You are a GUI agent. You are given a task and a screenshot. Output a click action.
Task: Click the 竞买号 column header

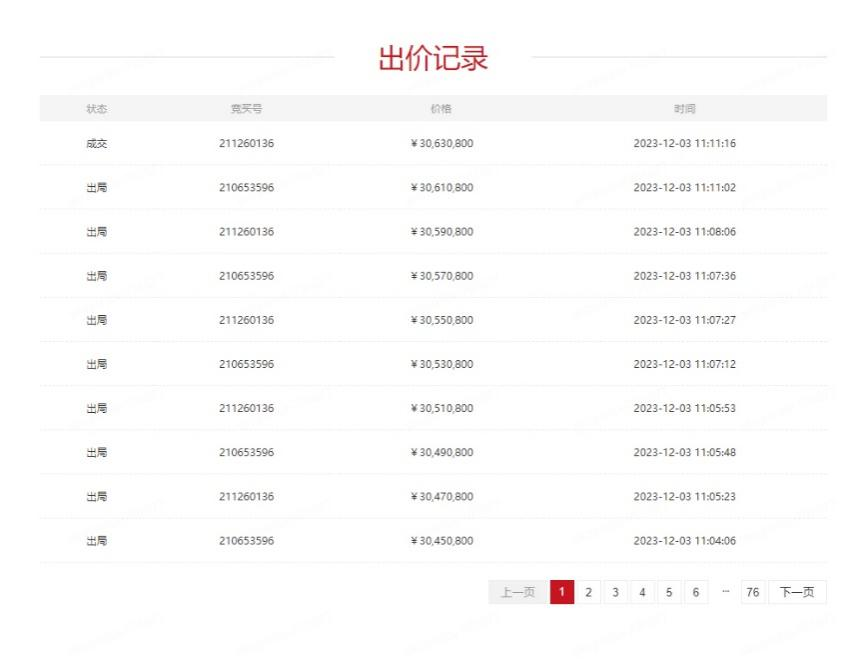click(x=246, y=108)
